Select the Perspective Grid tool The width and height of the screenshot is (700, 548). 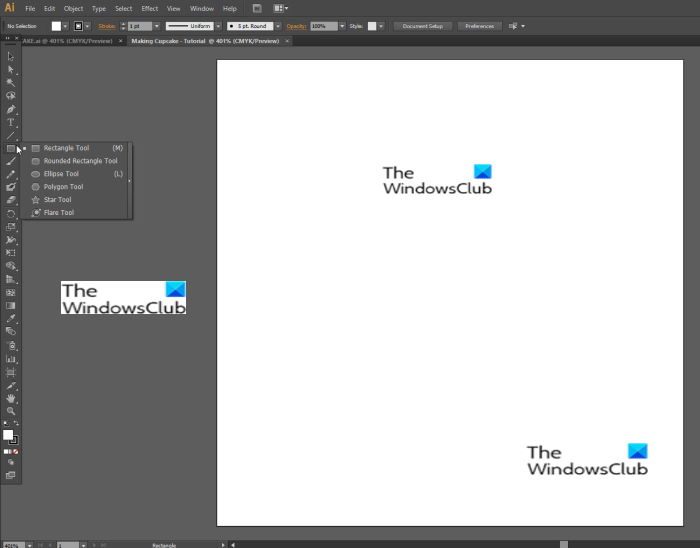click(x=11, y=279)
